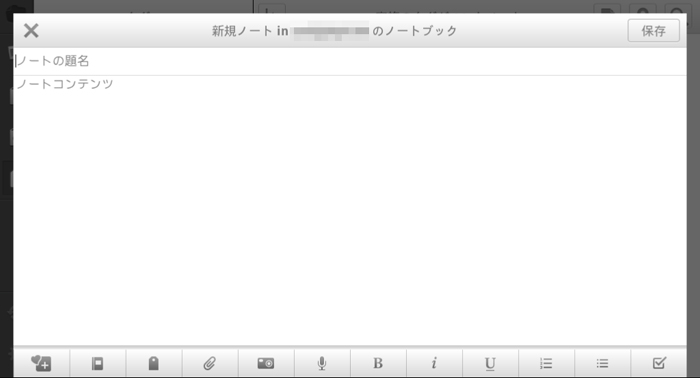This screenshot has height=378, width=700.
Task: Select the blurred notebook name in header
Action: click(331, 31)
